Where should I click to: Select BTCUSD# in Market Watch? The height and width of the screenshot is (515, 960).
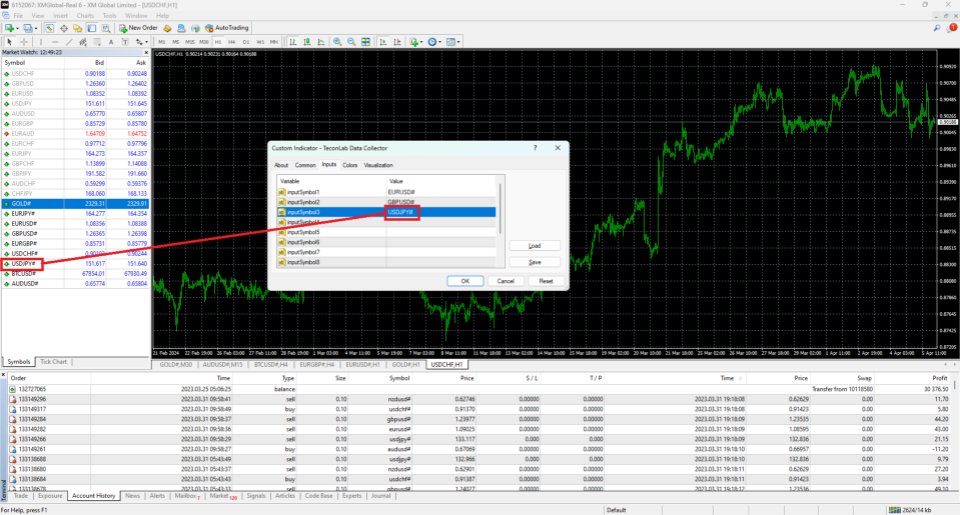[75, 274]
